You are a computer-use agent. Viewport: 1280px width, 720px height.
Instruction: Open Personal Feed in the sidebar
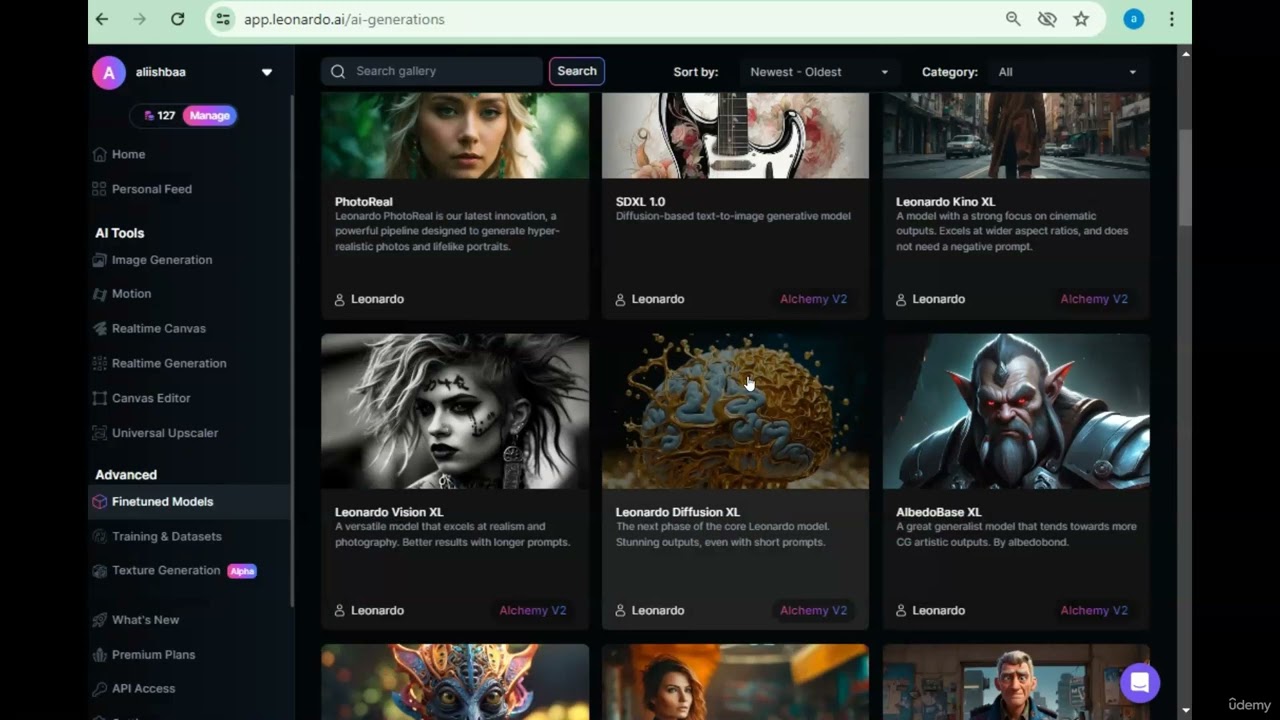[x=152, y=189]
